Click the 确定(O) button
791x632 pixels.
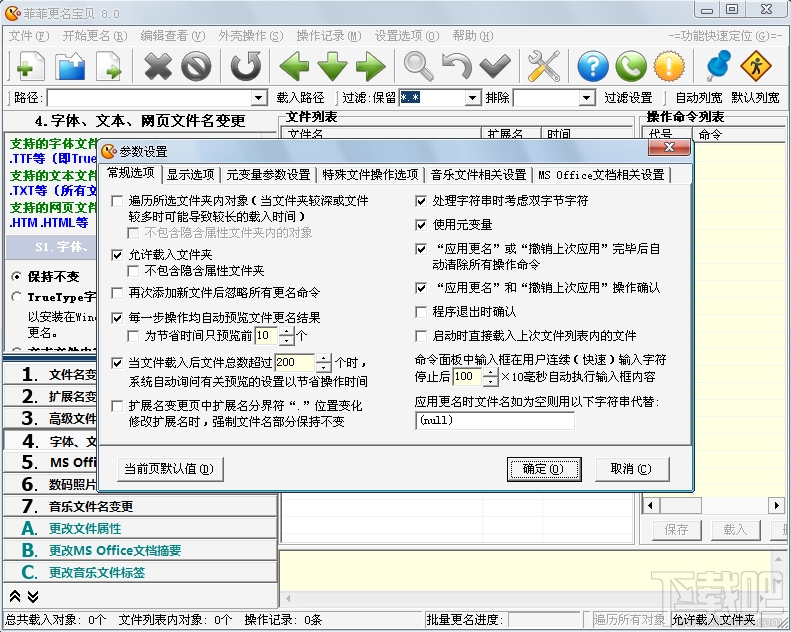click(544, 469)
